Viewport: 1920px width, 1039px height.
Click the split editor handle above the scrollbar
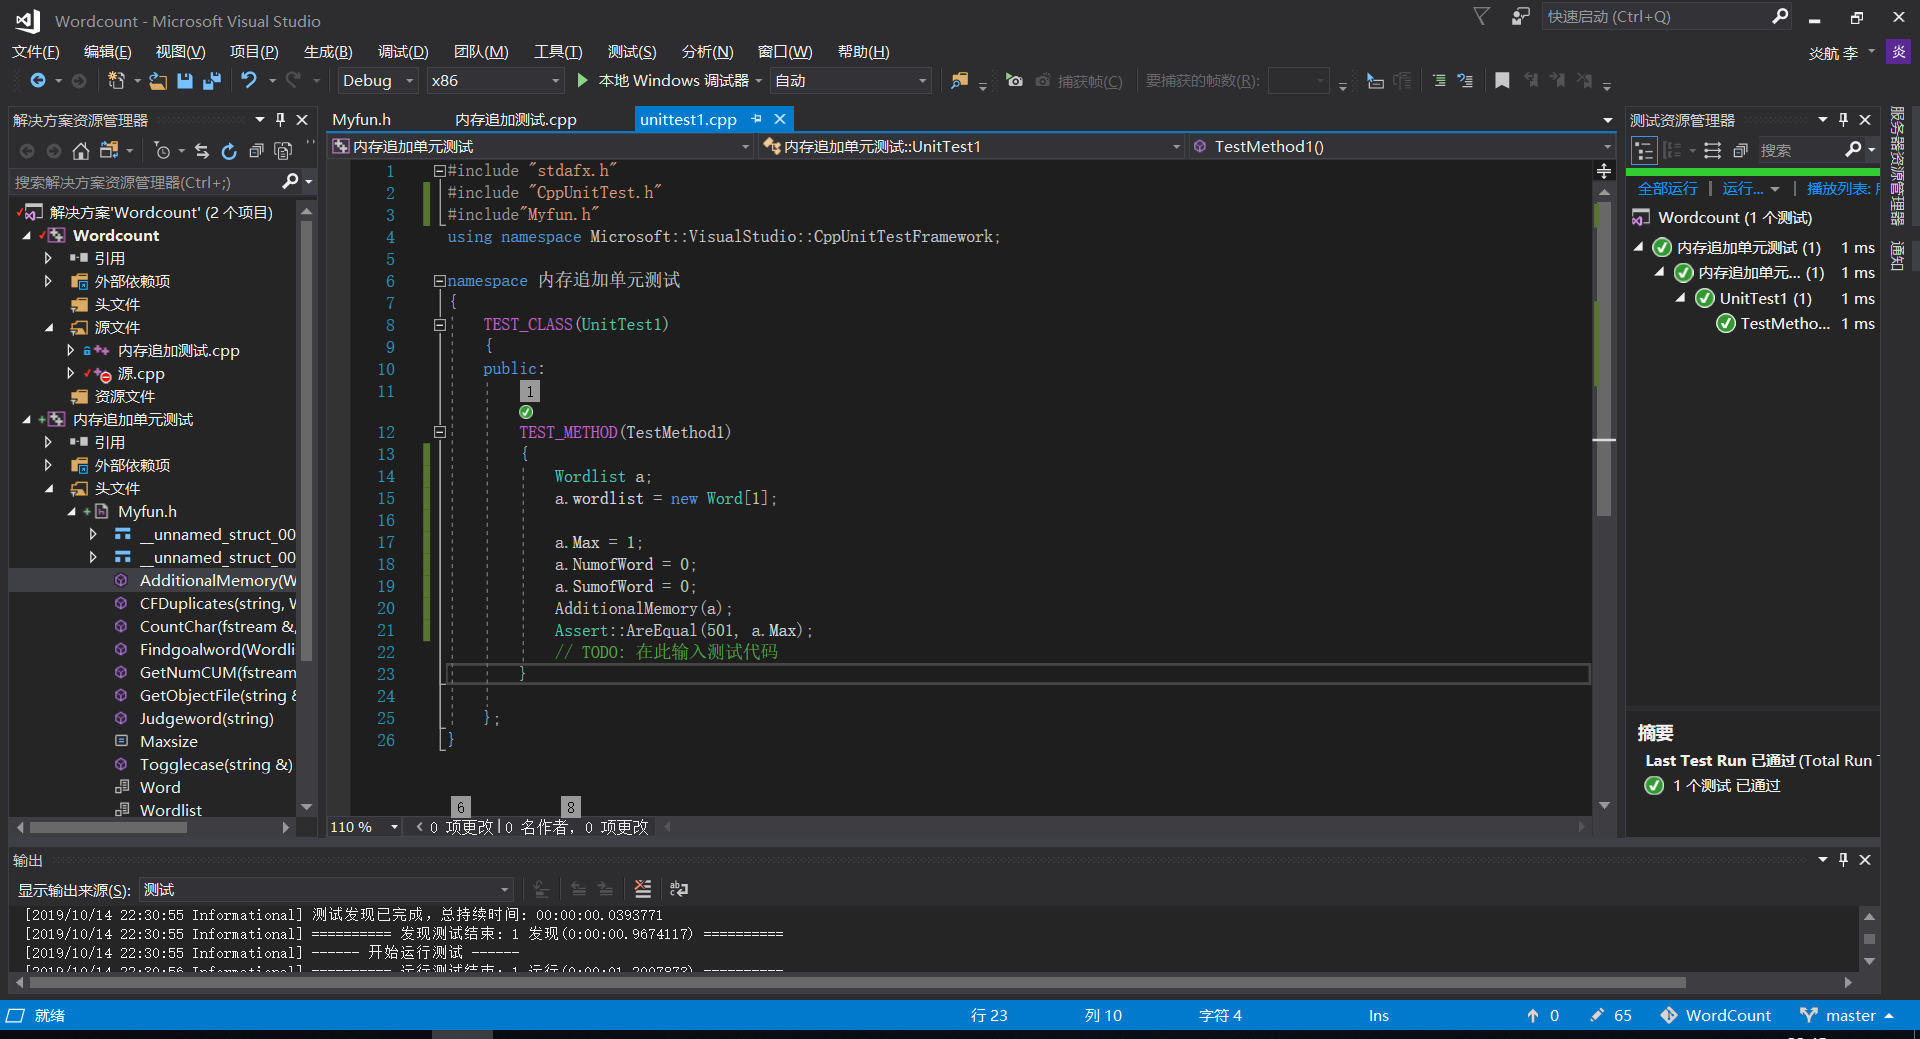1604,171
